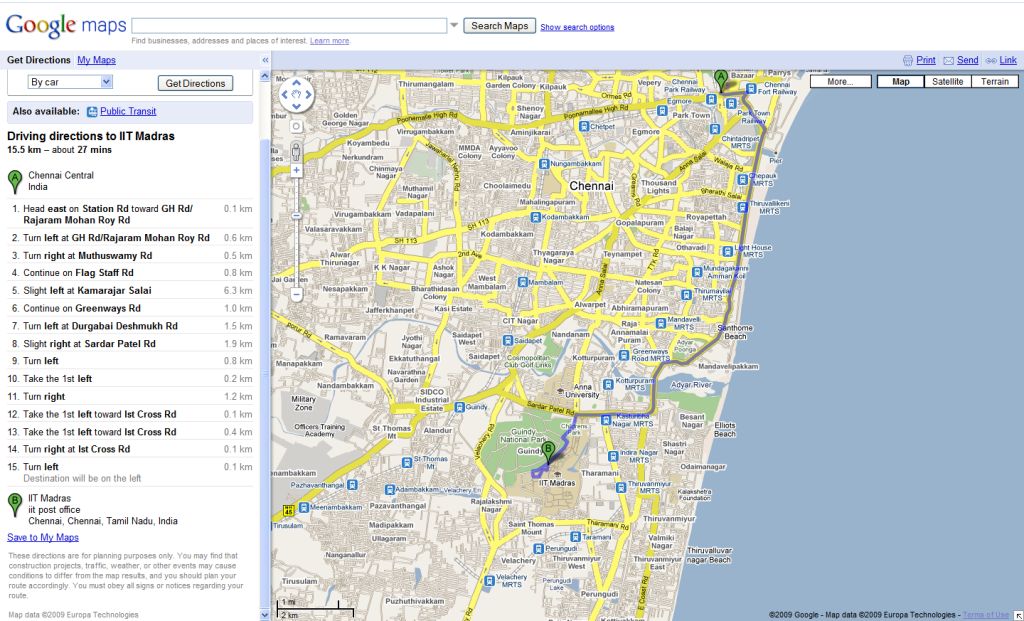Switch to Map view
Screen dimensions: 1024x621
(x=901, y=82)
